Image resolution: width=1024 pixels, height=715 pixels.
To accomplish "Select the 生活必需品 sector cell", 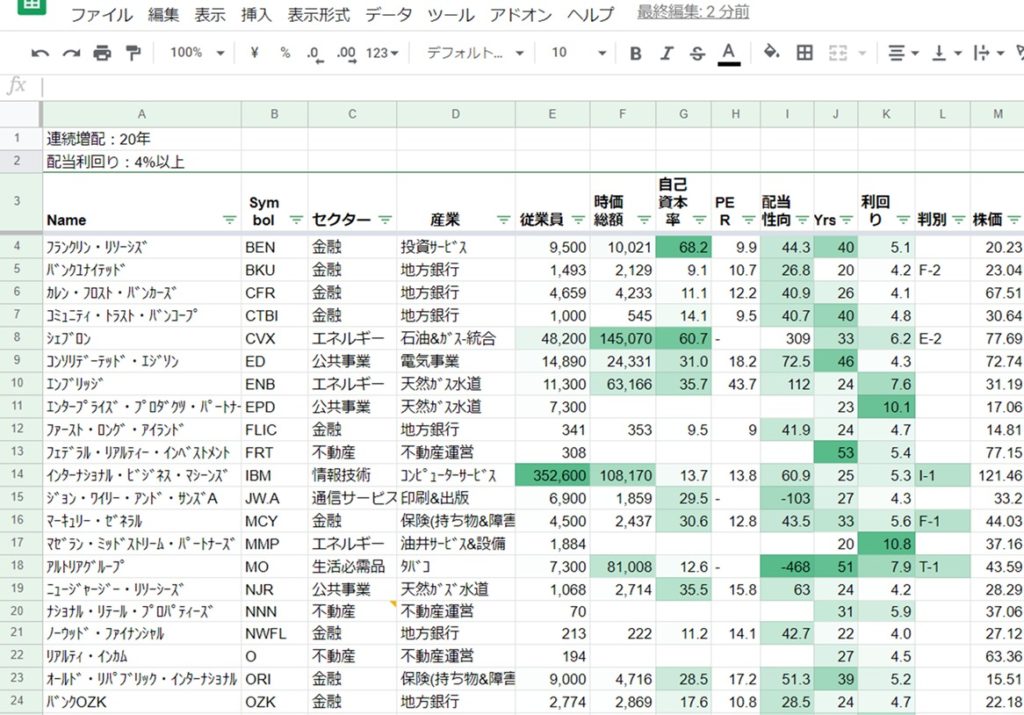I will (x=352, y=566).
